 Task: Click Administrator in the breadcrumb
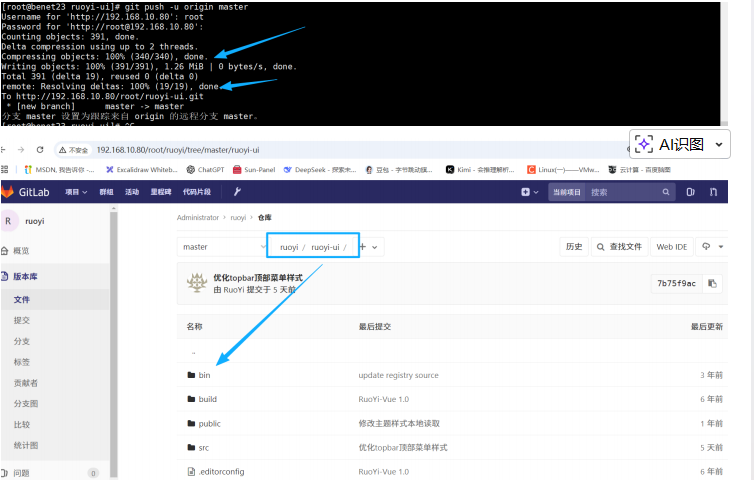pyautogui.click(x=198, y=217)
